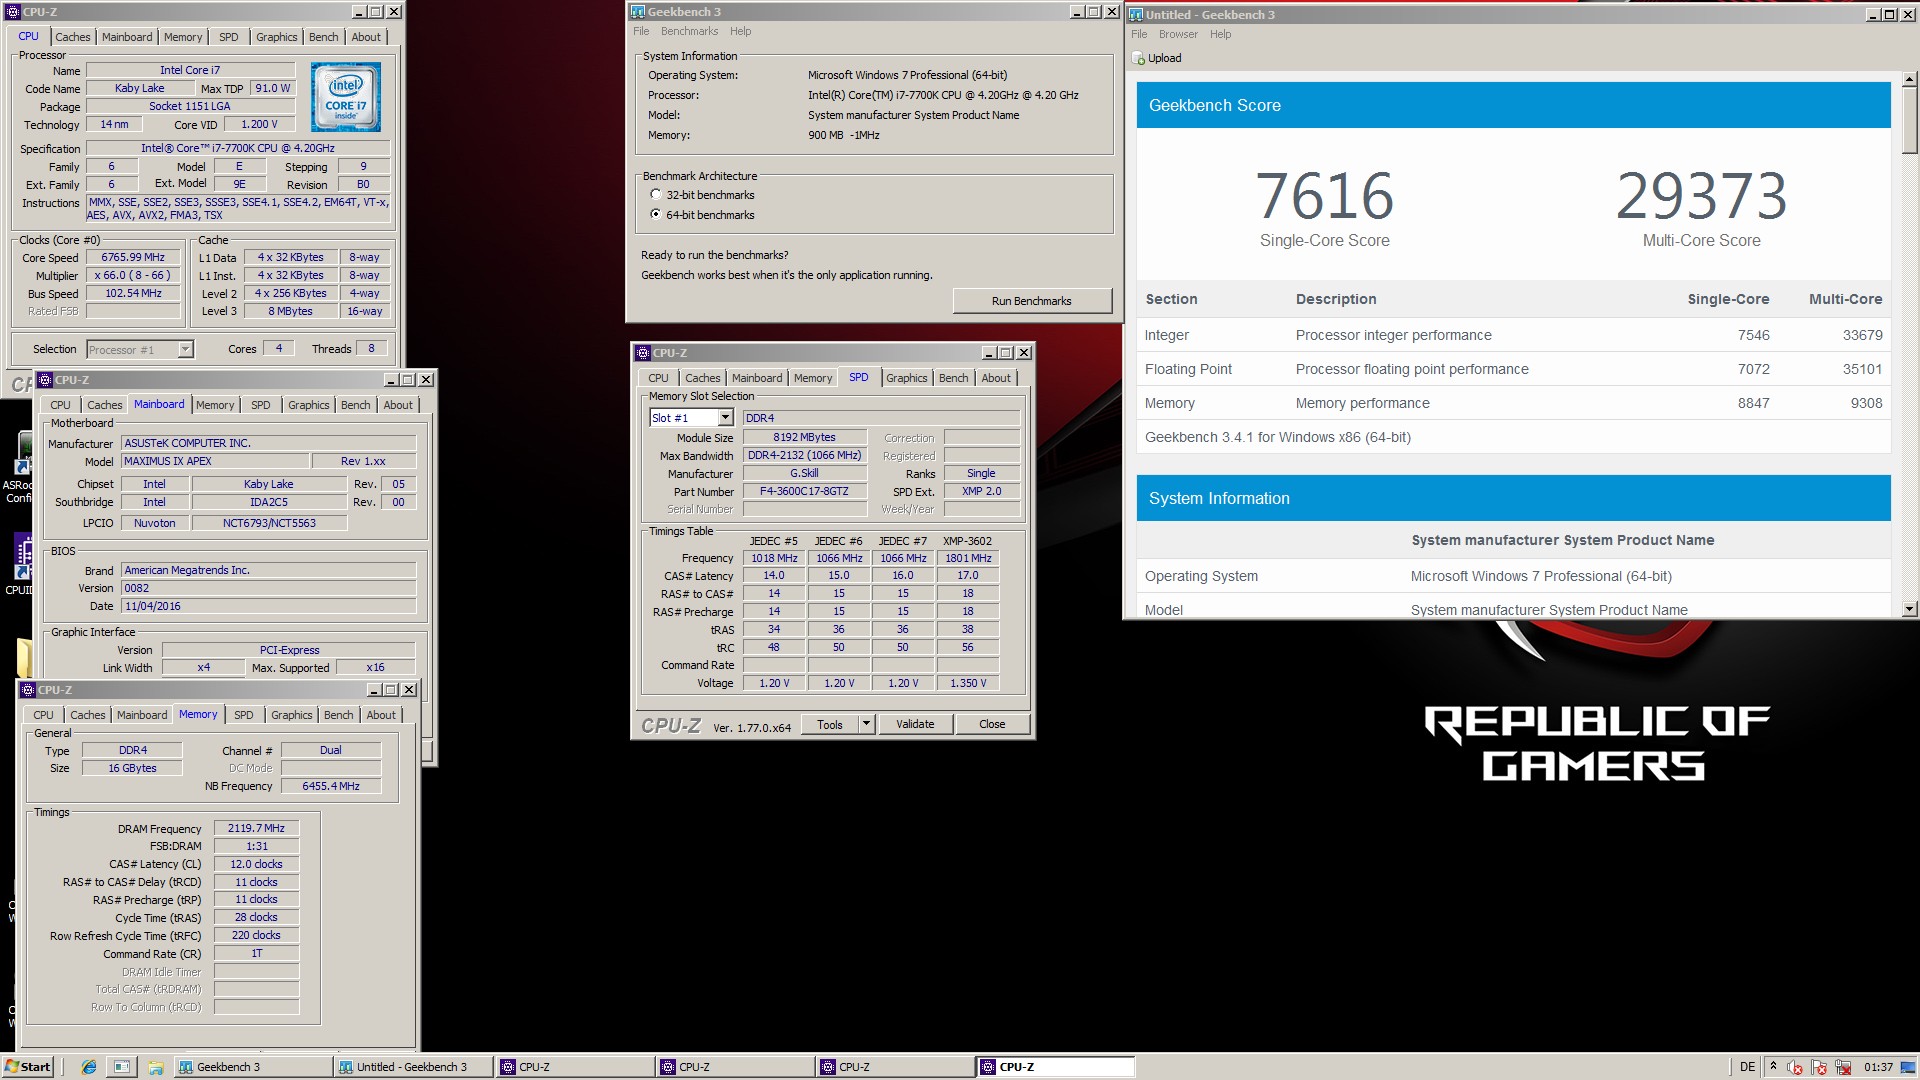Viewport: 1920px width, 1080px height.
Task: Open the Windows Start menu
Action: [28, 1067]
